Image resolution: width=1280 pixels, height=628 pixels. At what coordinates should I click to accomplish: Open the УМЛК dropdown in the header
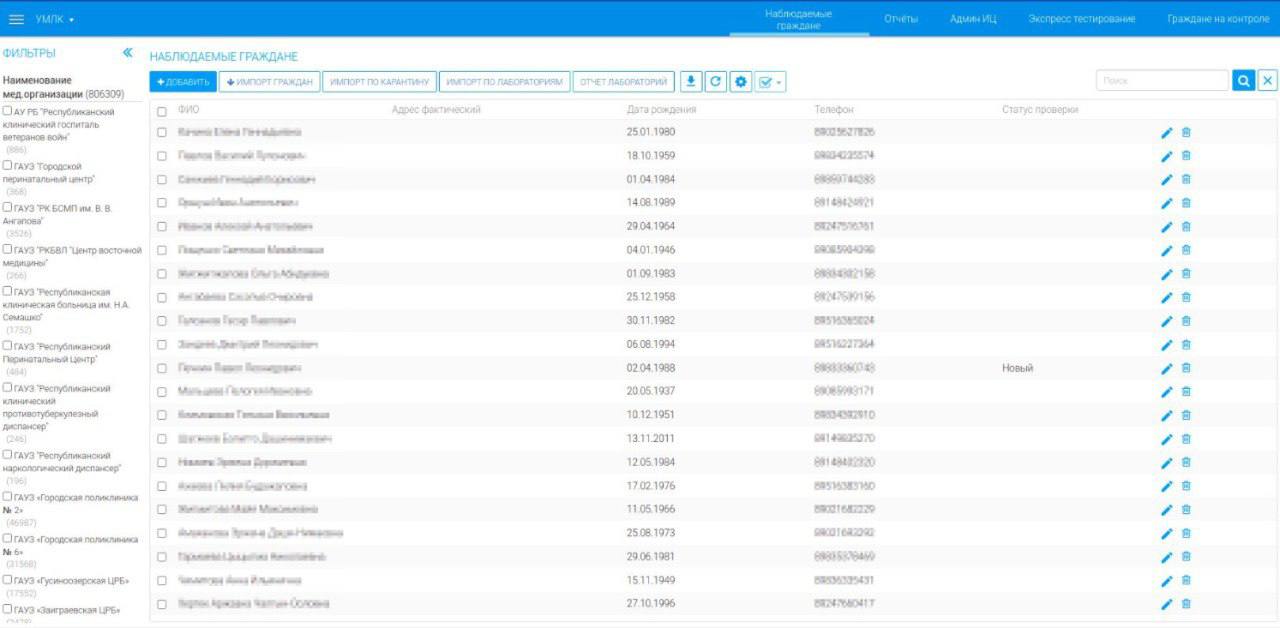55,19
